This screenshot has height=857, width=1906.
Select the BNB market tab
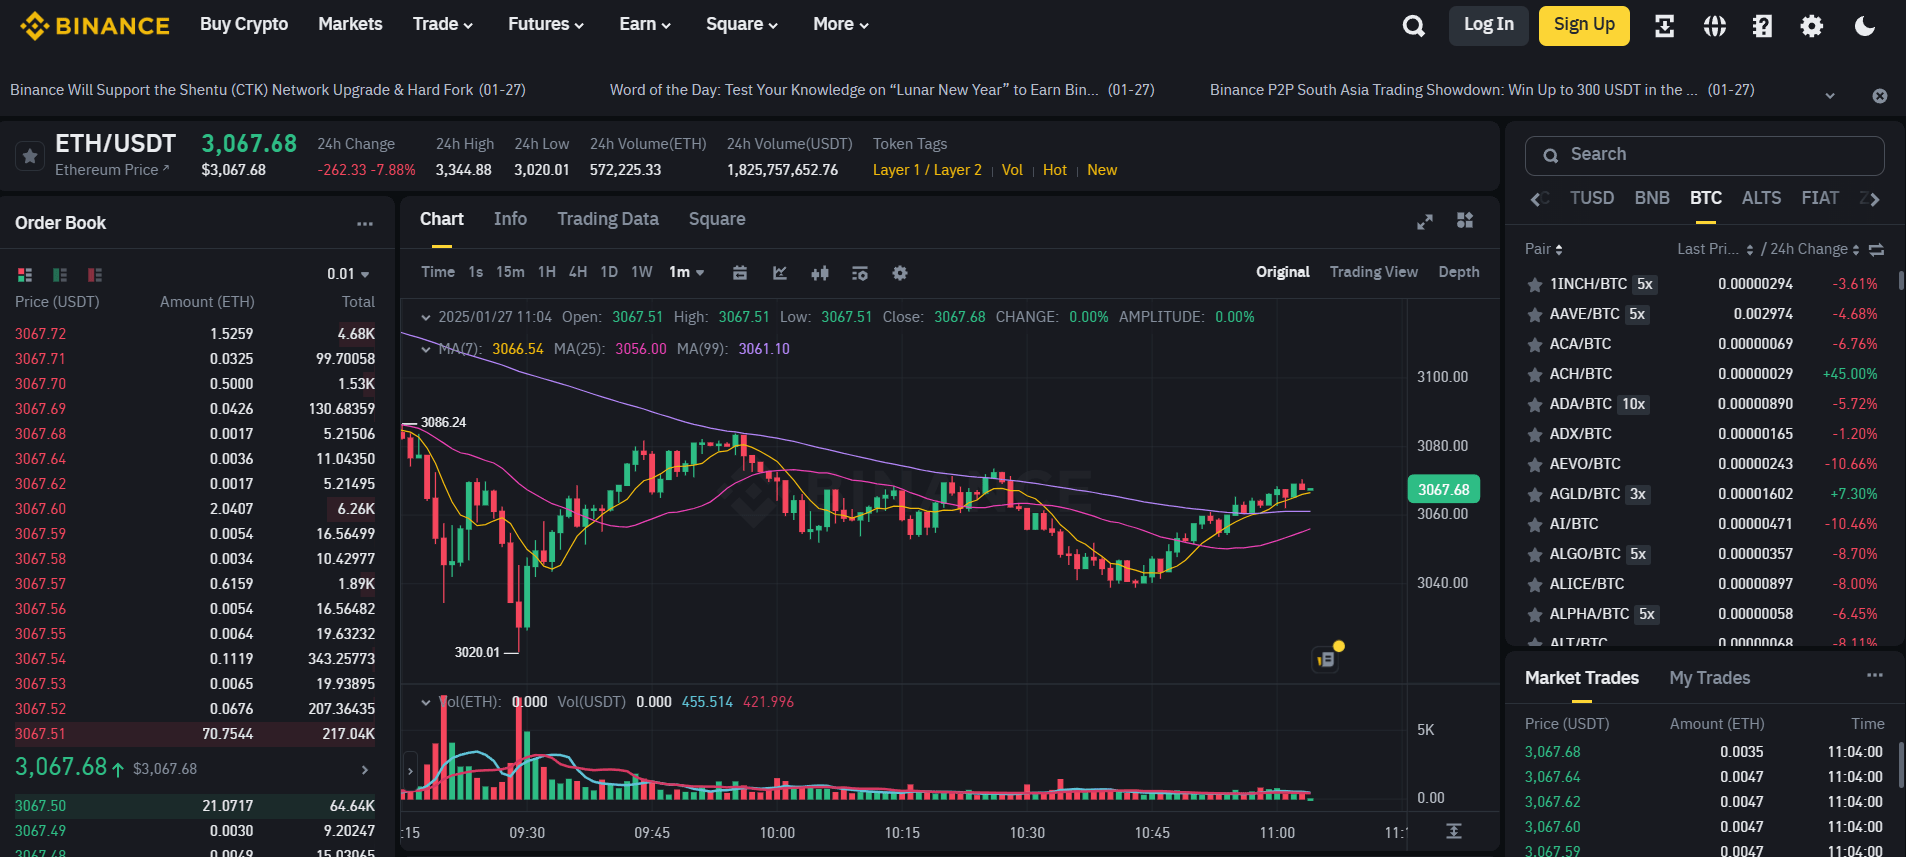1652,198
